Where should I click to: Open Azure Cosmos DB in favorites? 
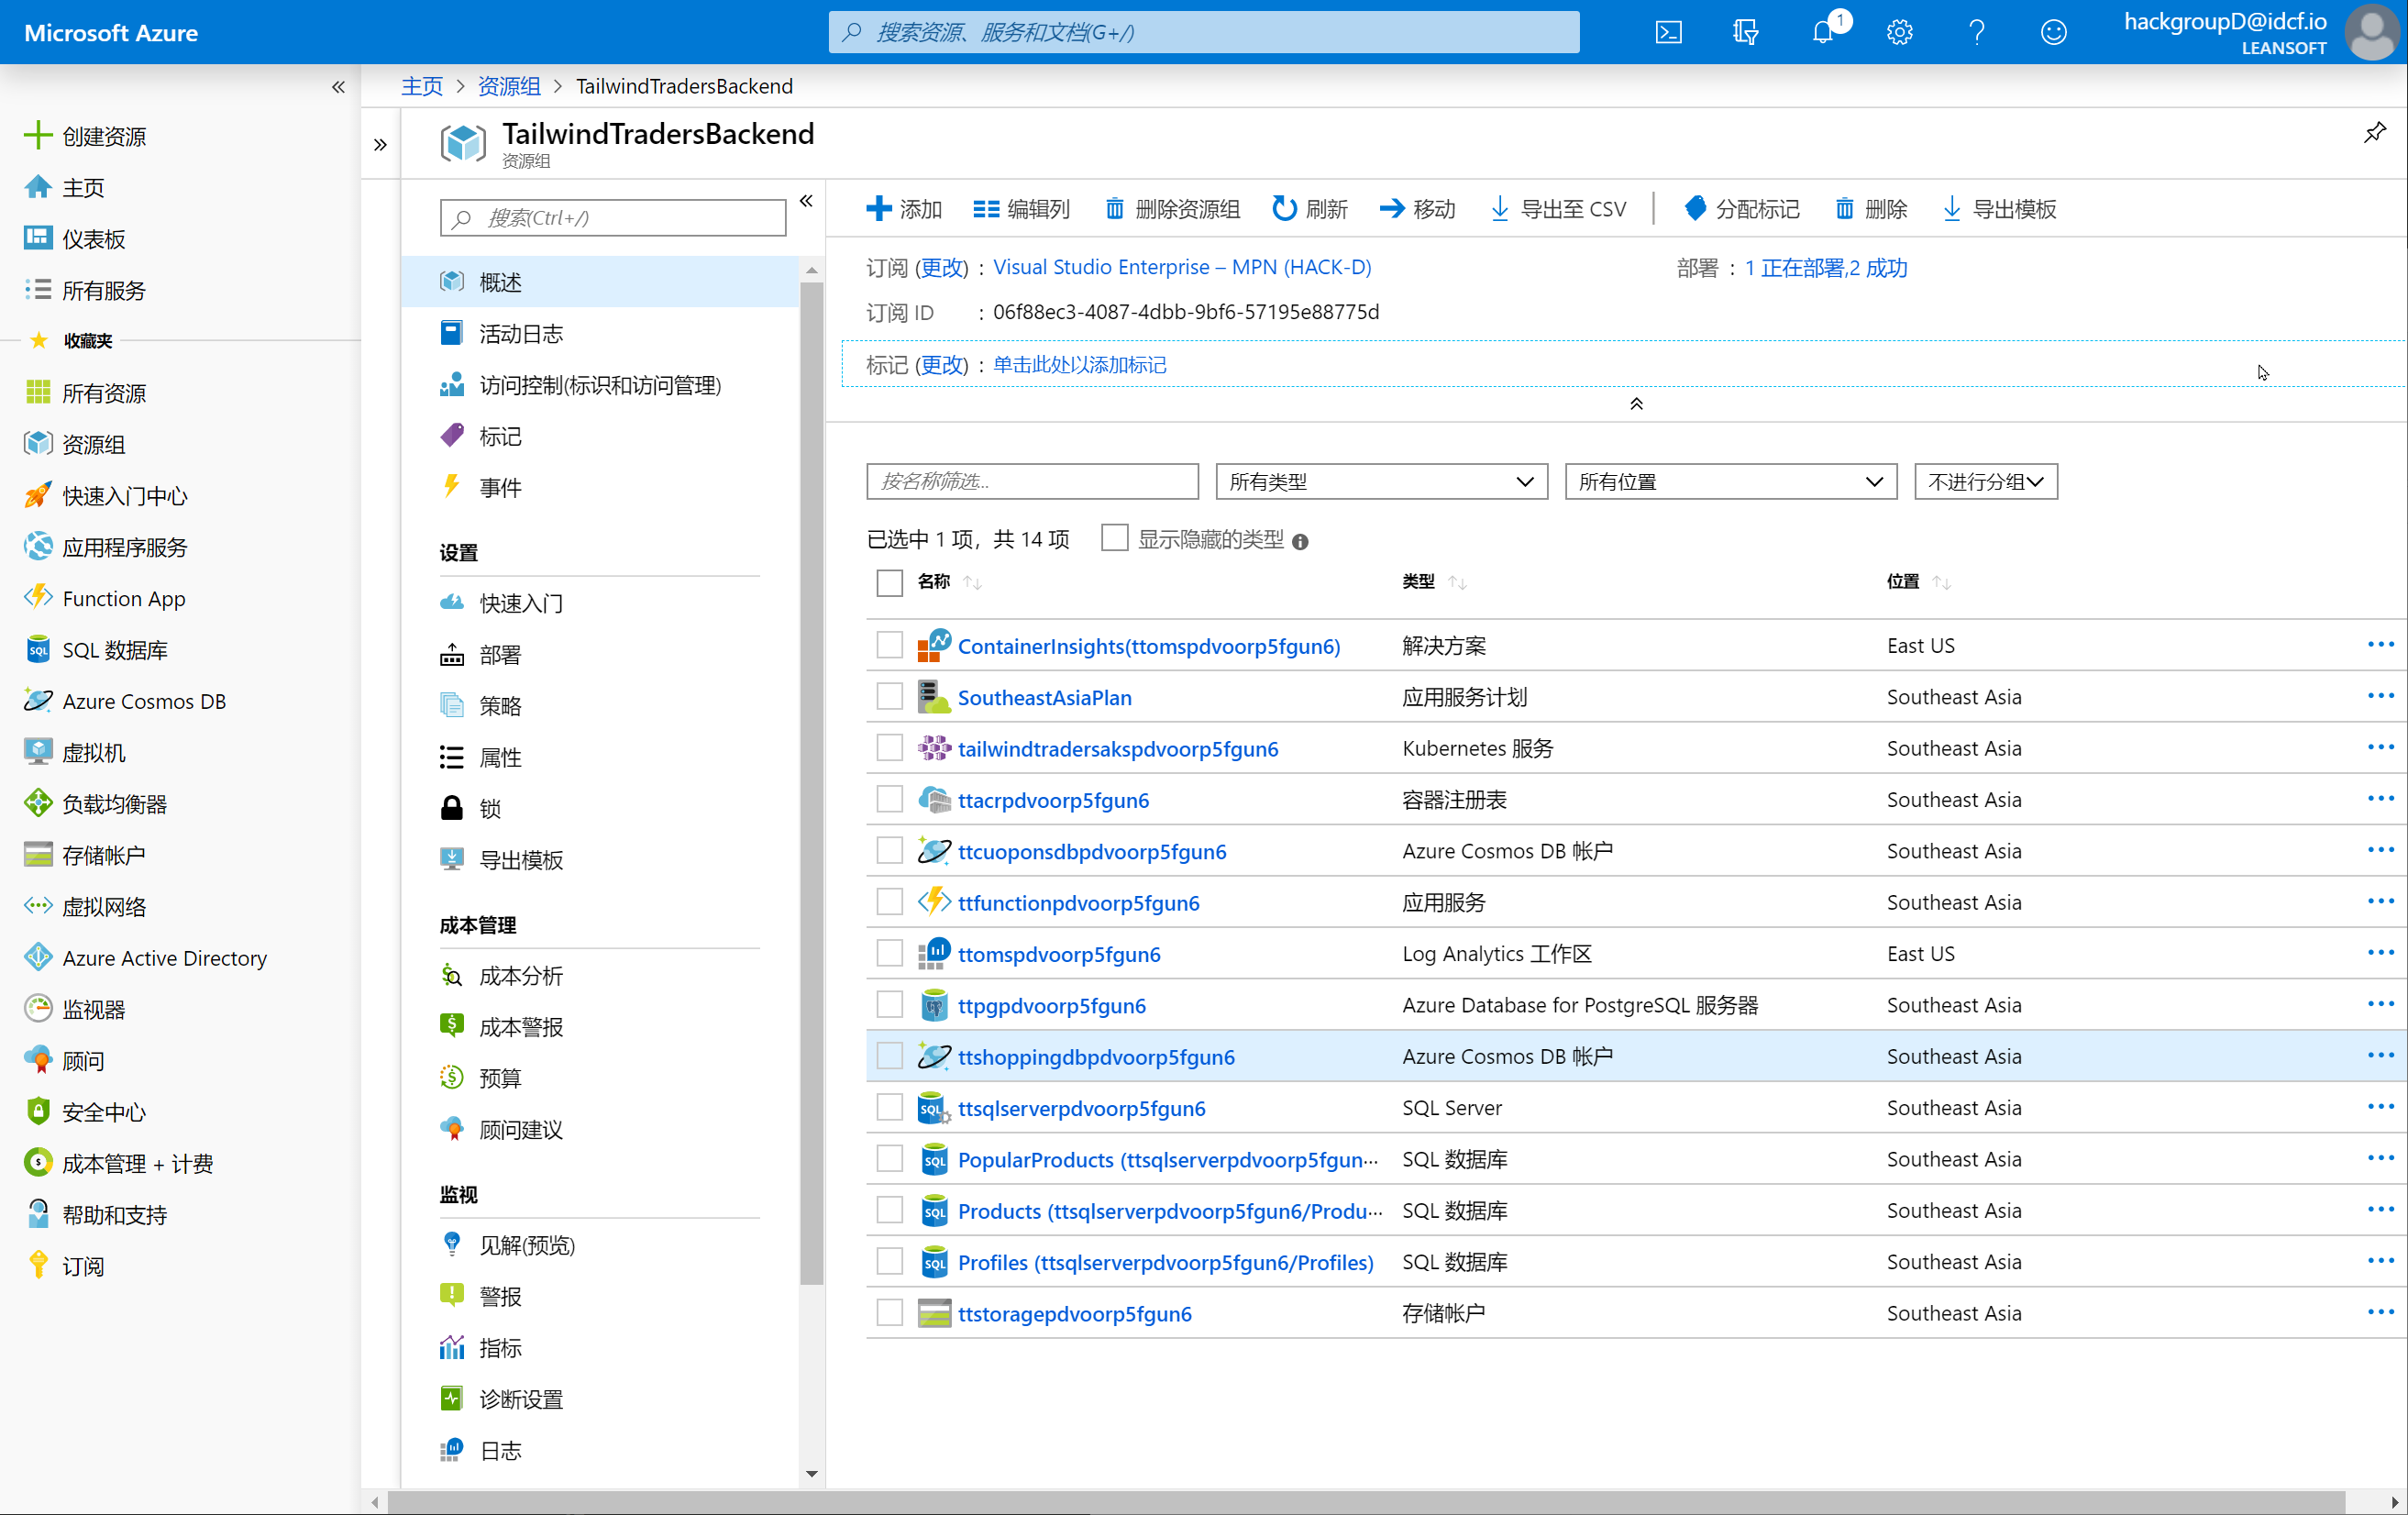(x=143, y=701)
